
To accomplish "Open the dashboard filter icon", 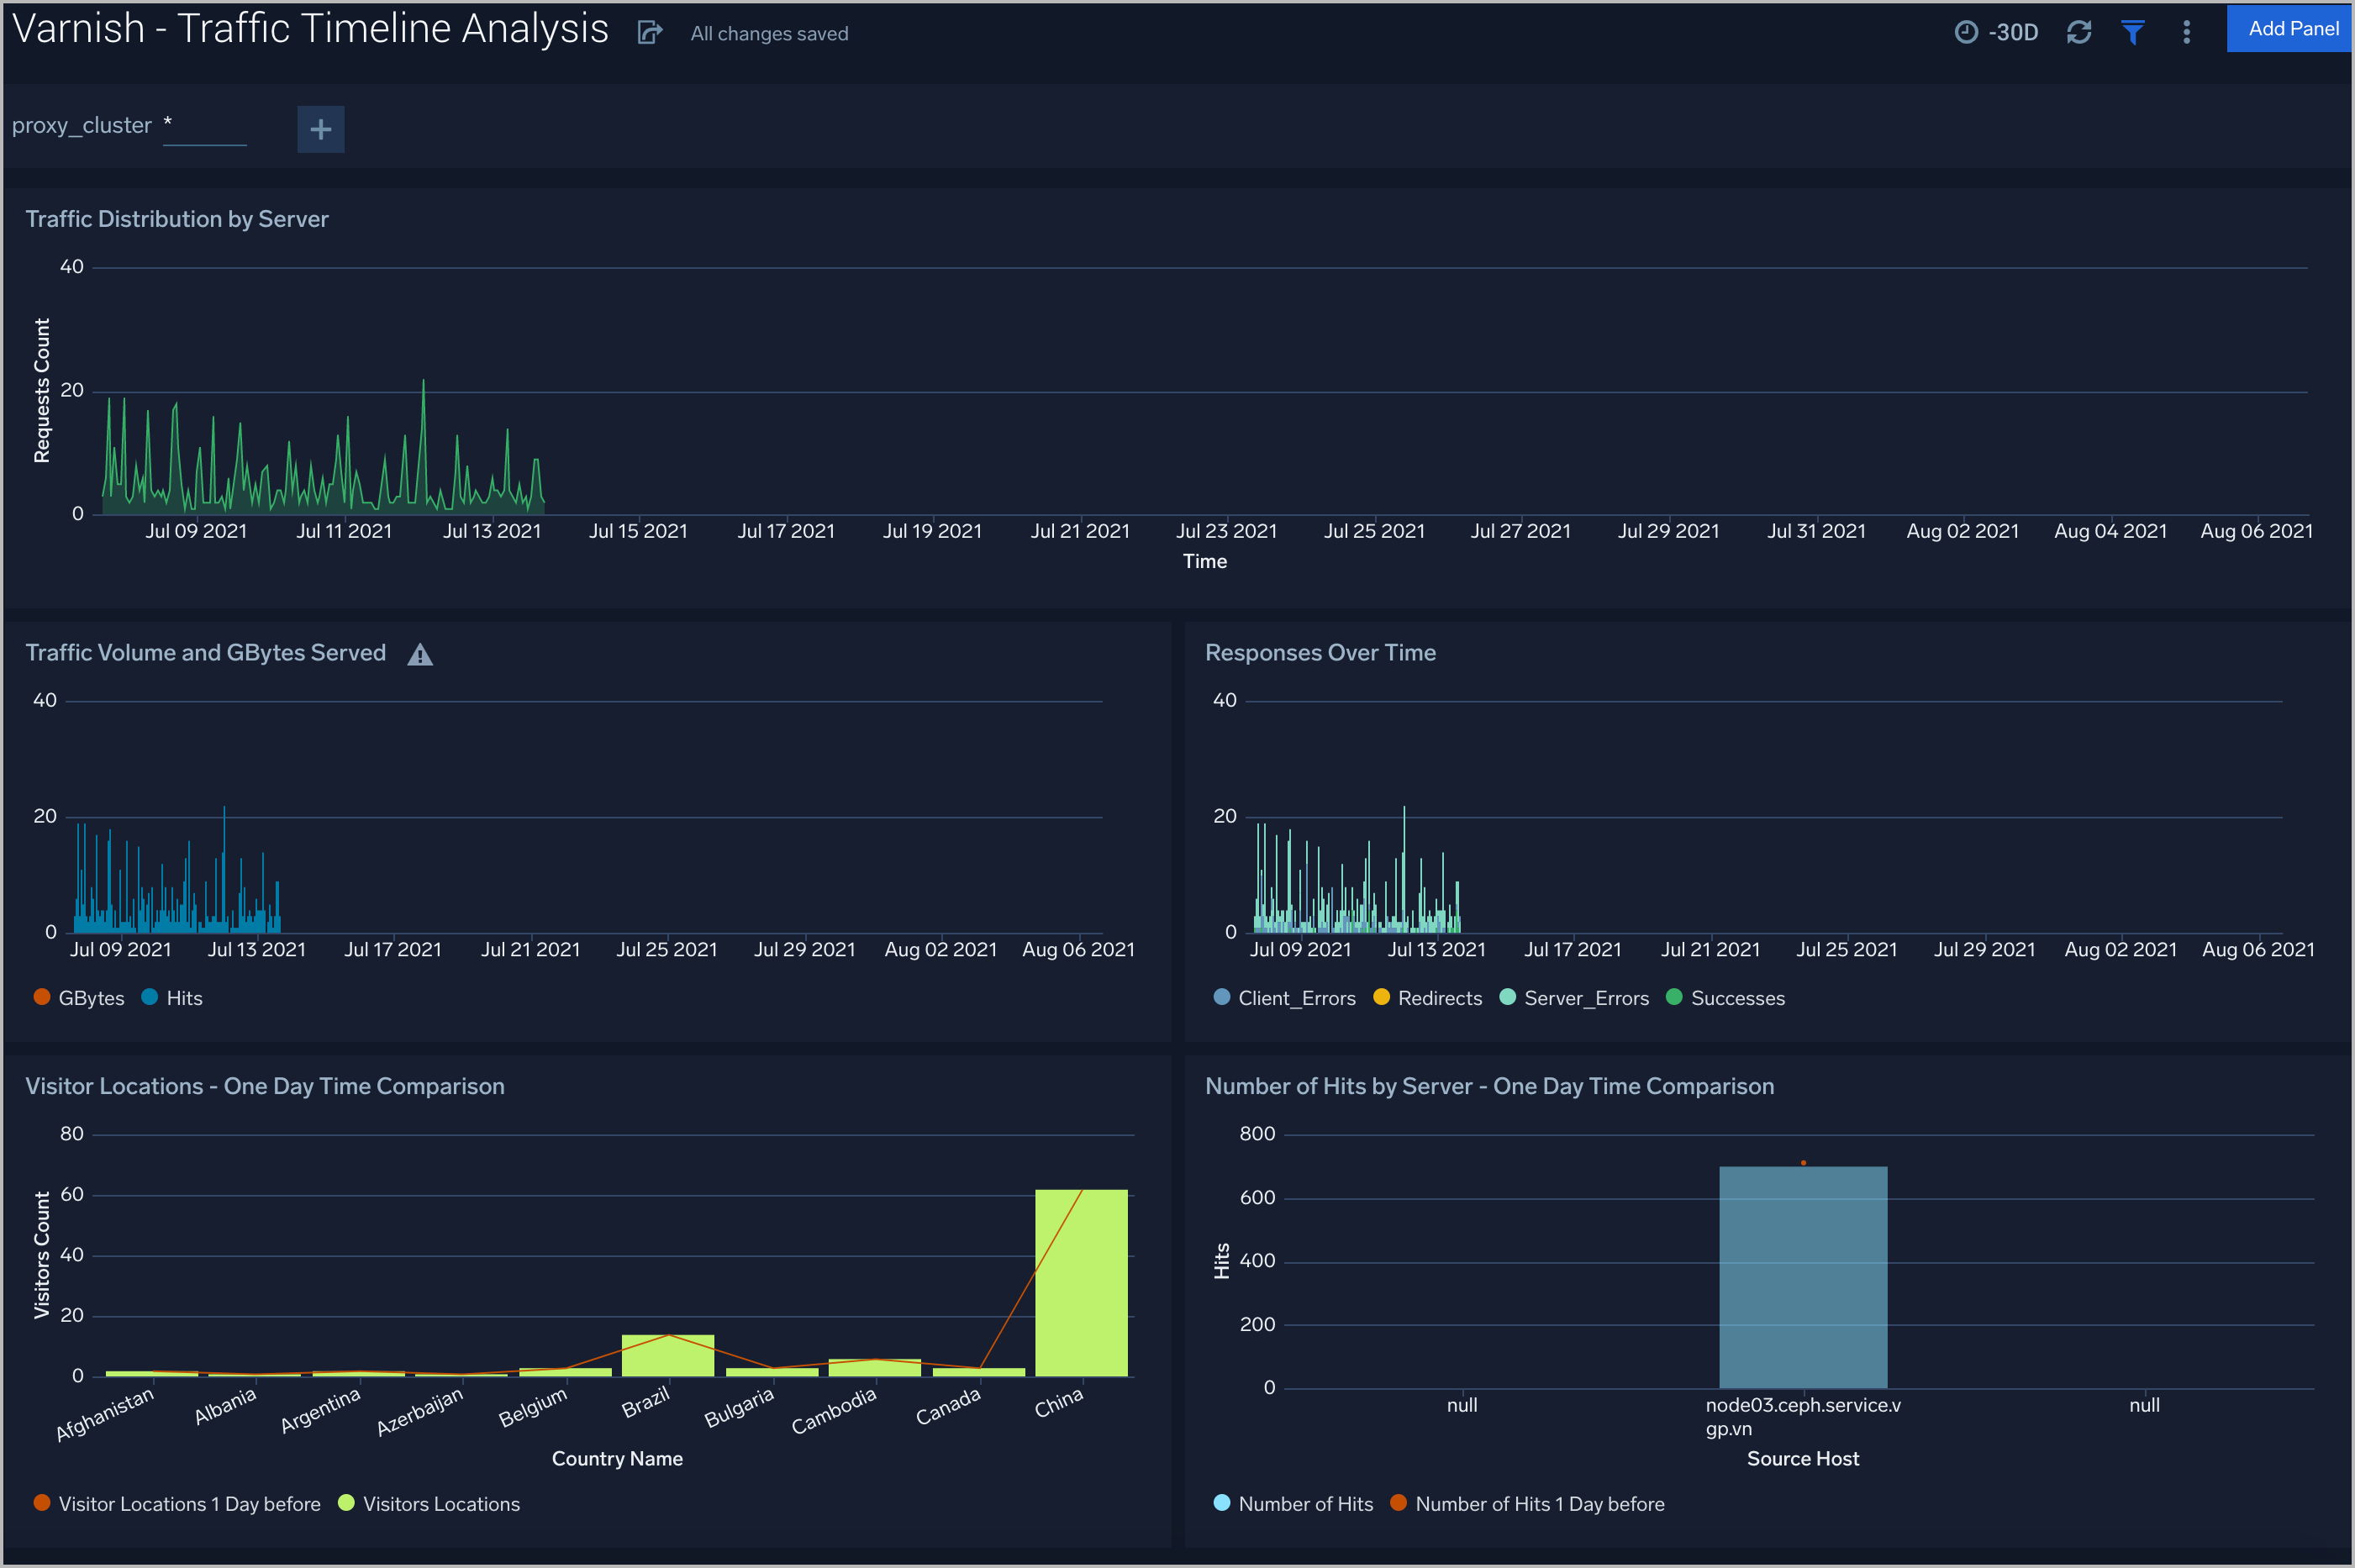I will point(2134,31).
